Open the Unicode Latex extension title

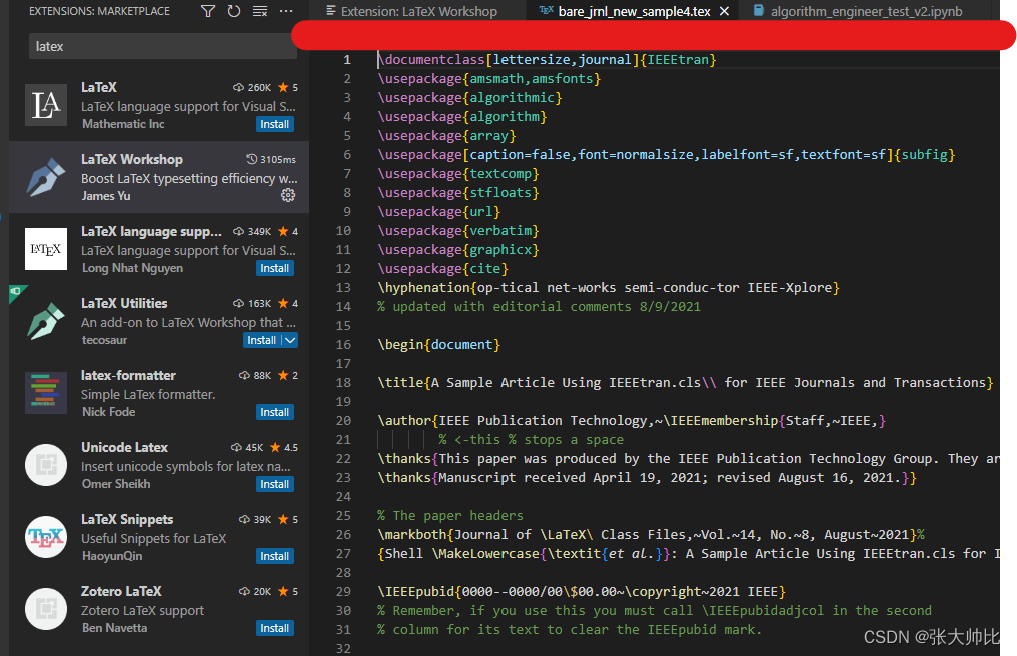[124, 447]
